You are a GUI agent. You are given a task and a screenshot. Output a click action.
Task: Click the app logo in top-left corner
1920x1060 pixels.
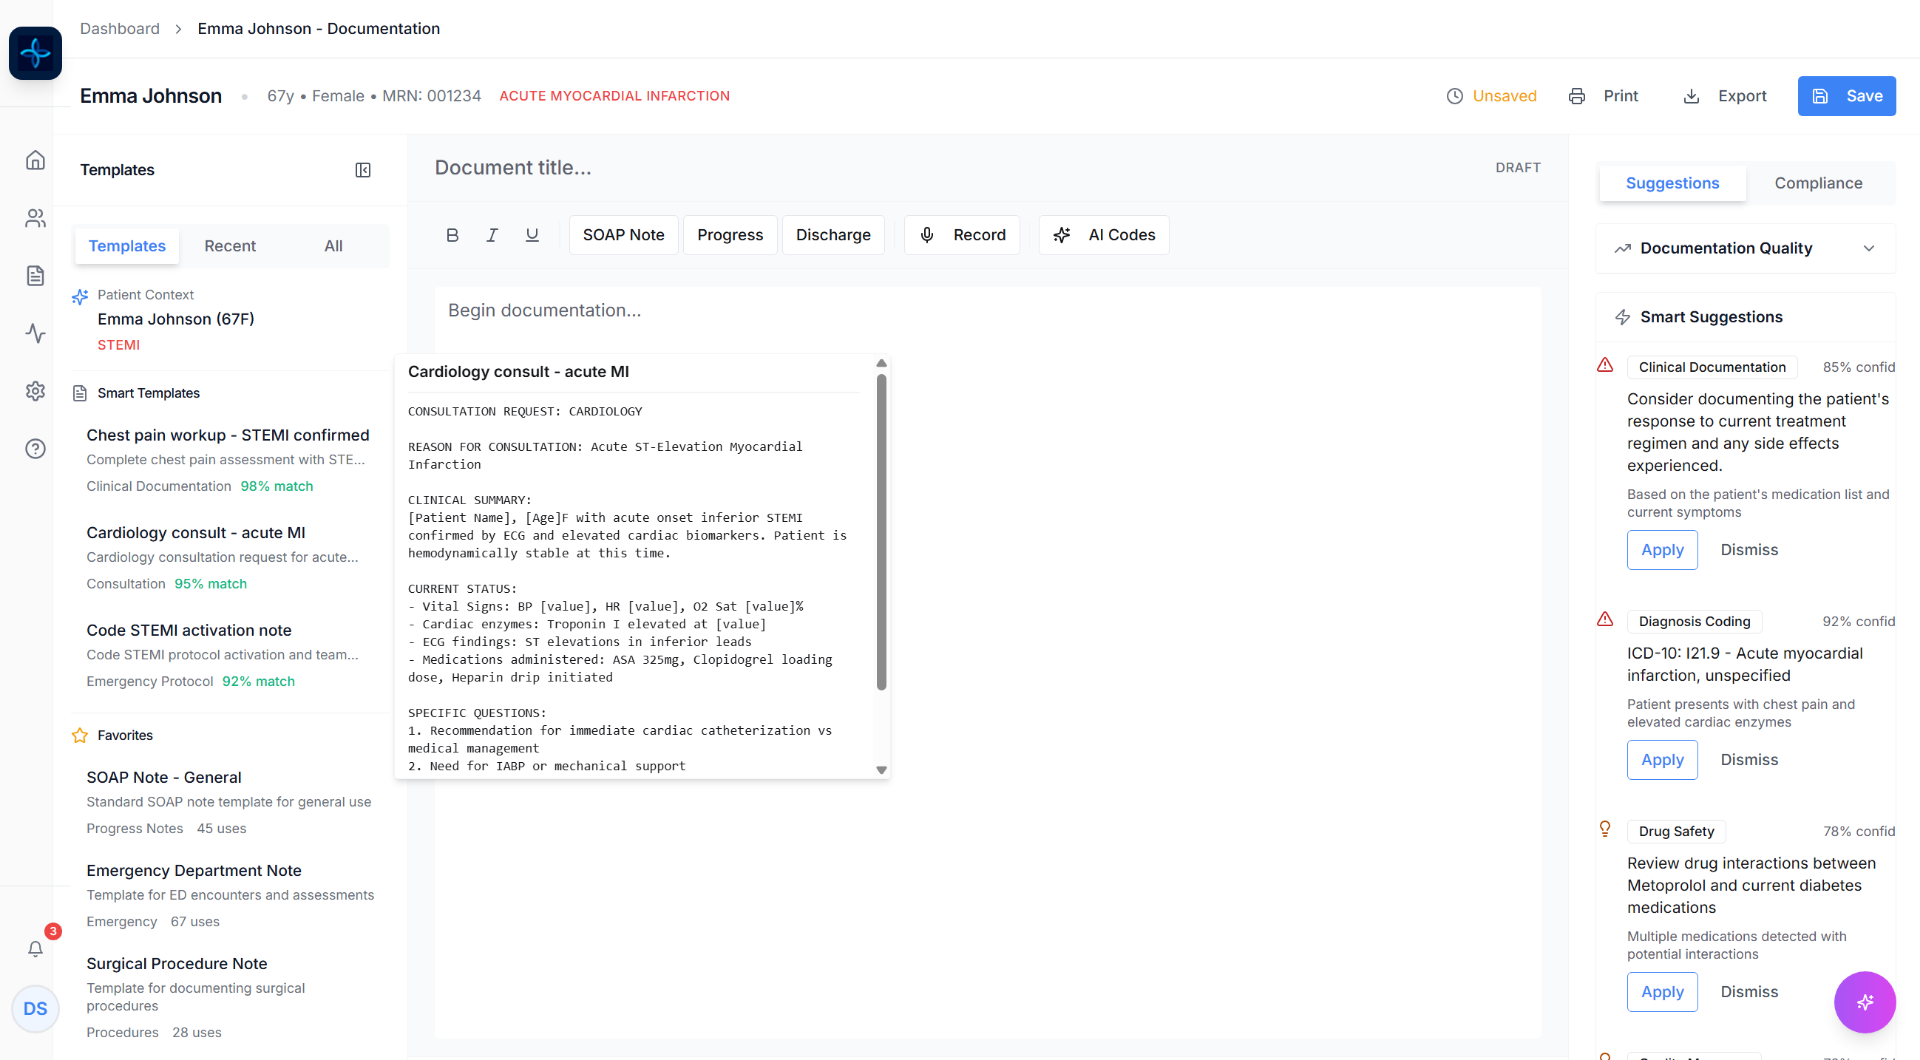point(35,53)
